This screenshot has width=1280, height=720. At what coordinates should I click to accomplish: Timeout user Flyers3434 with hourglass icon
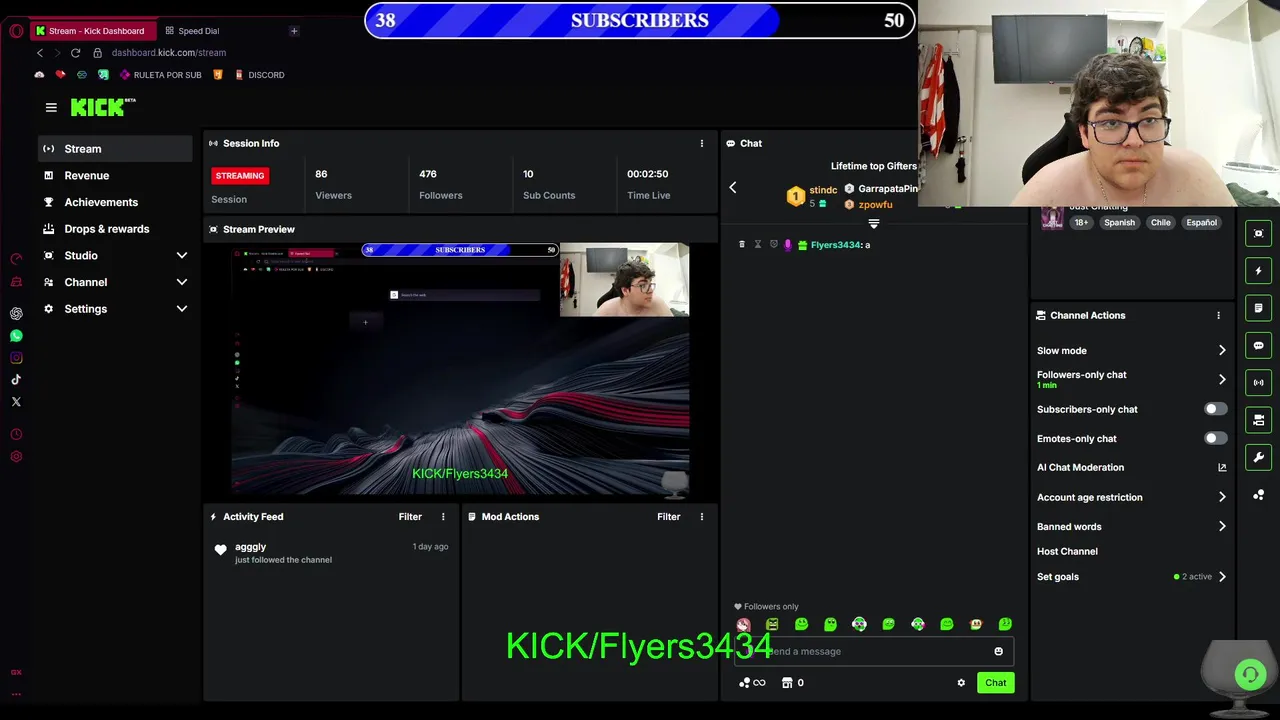click(757, 245)
